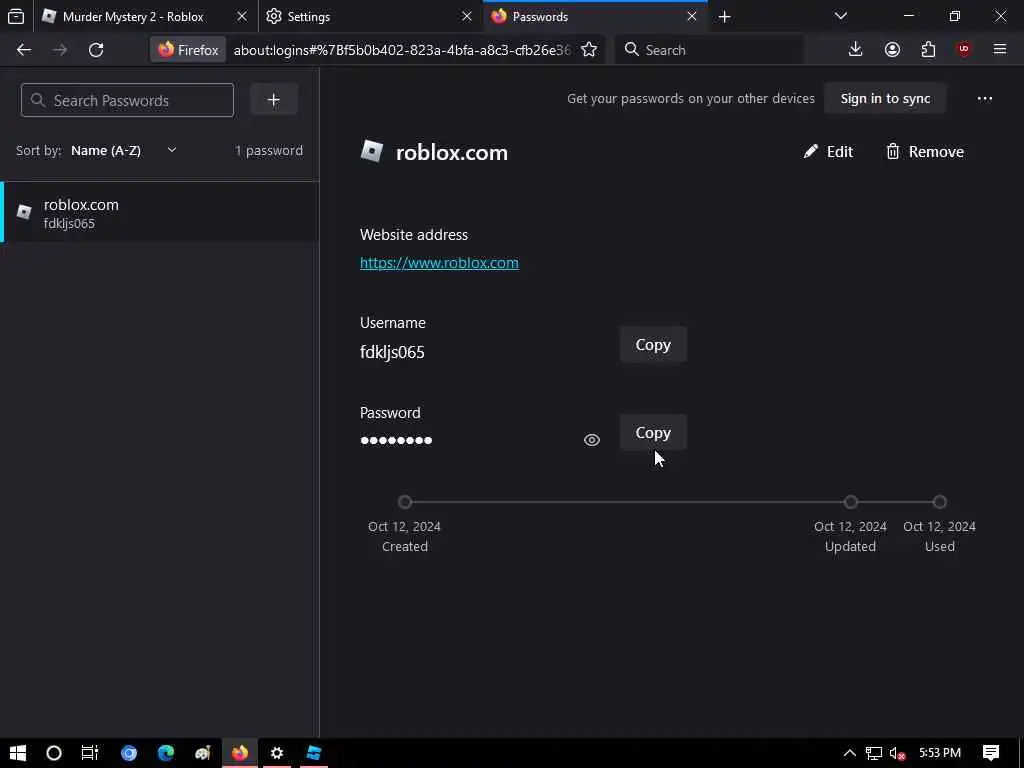Open the network icon in system tray

click(873, 753)
